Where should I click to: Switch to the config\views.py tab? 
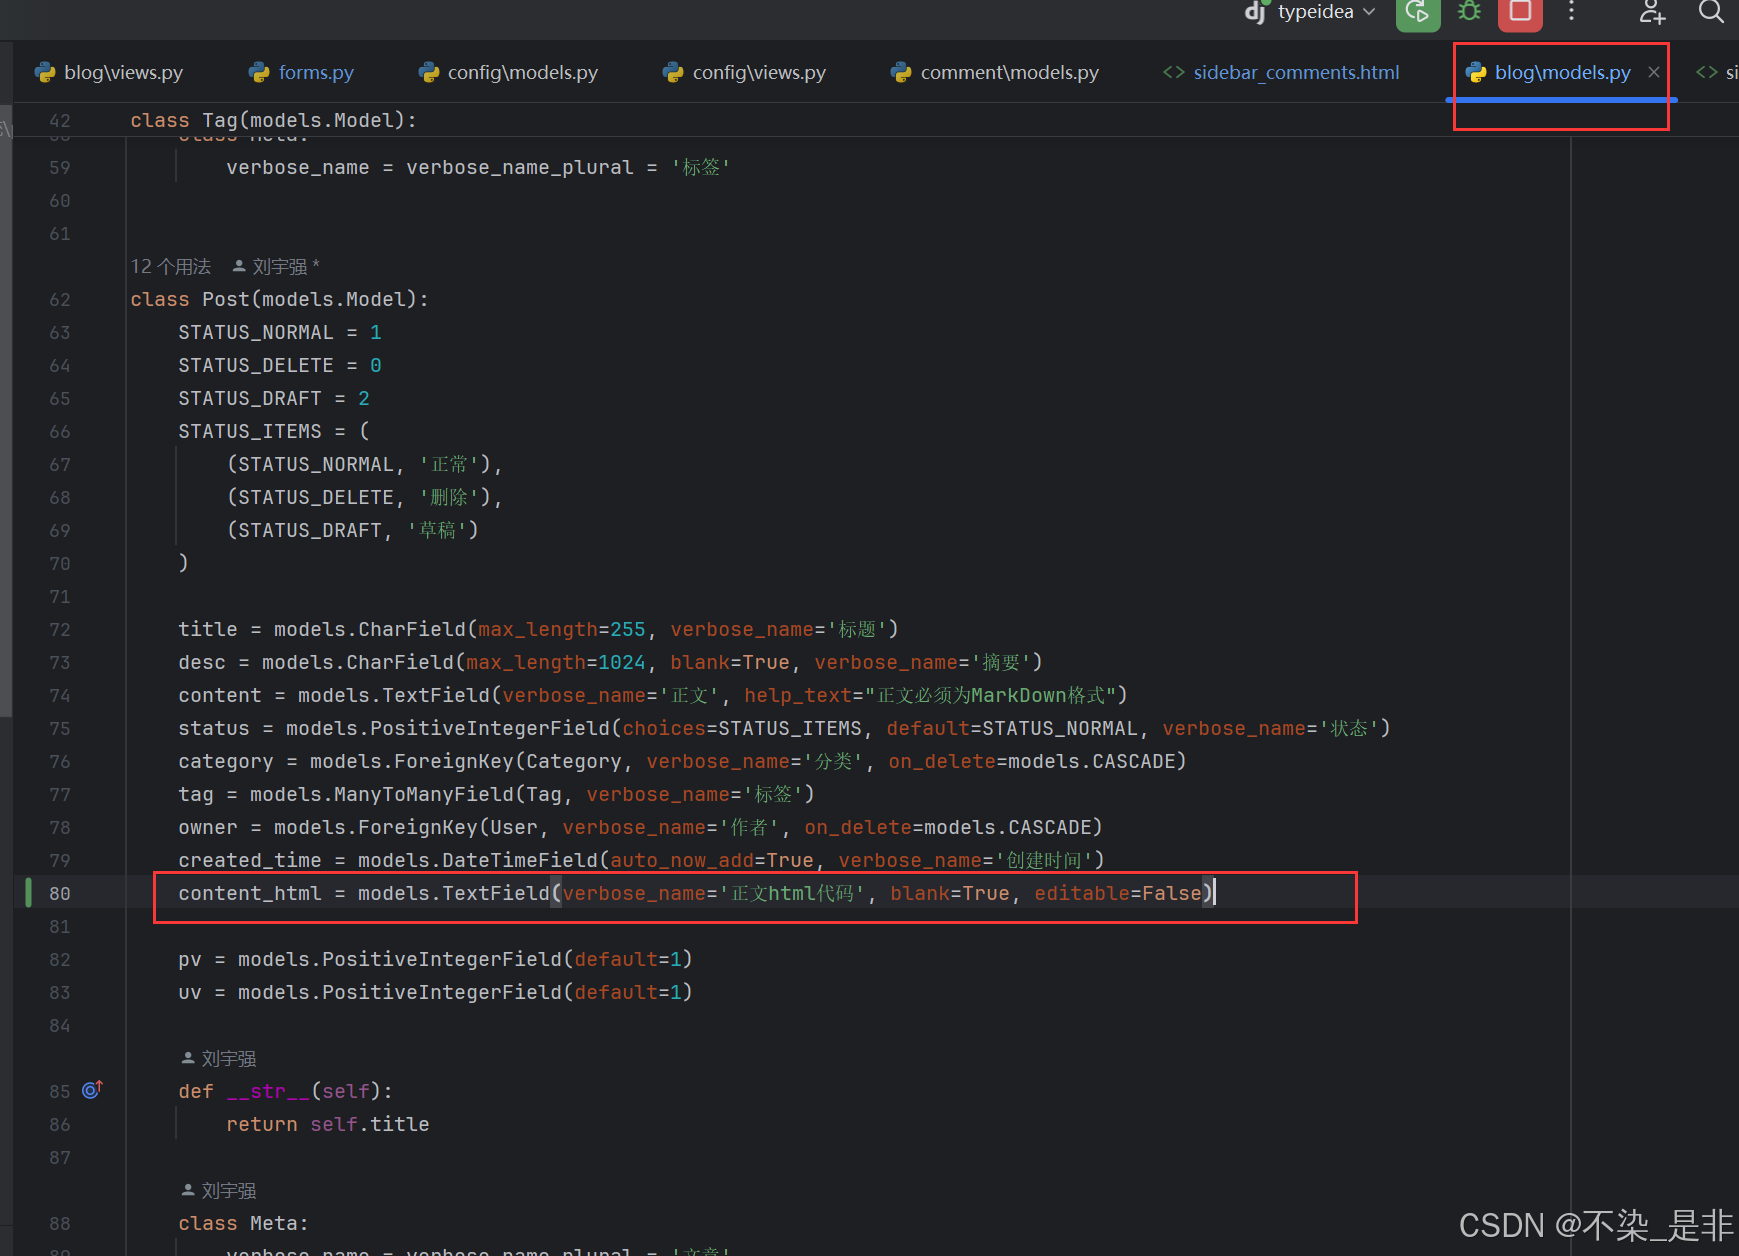click(x=745, y=72)
